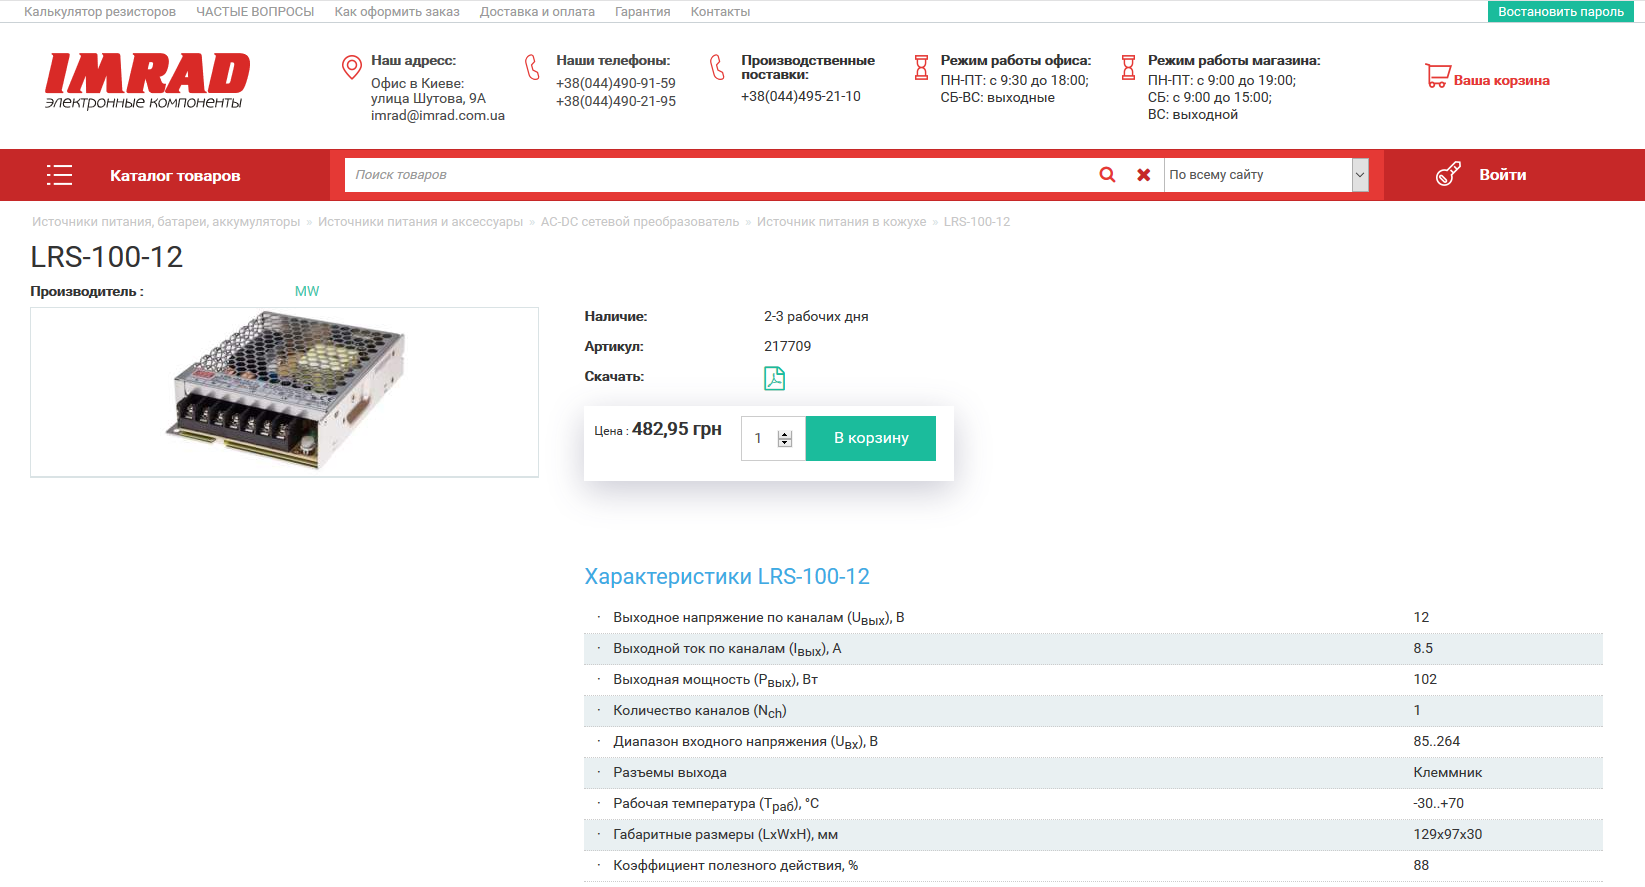
Task: Open ЧАСТЫЕ ВОПРОСЫ menu item
Action: tap(255, 12)
